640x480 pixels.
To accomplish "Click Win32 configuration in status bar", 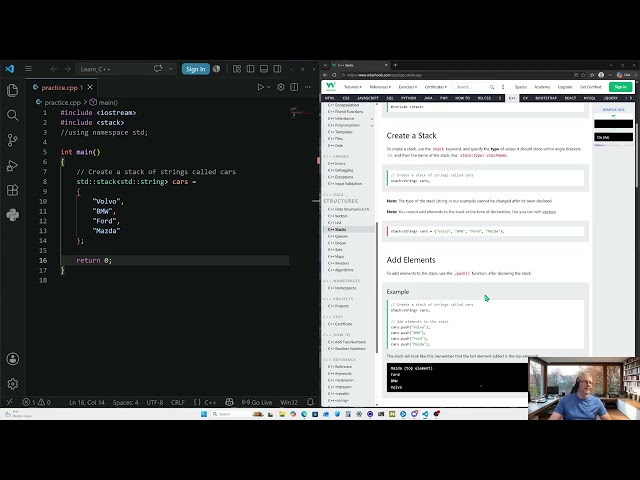I will coord(289,402).
